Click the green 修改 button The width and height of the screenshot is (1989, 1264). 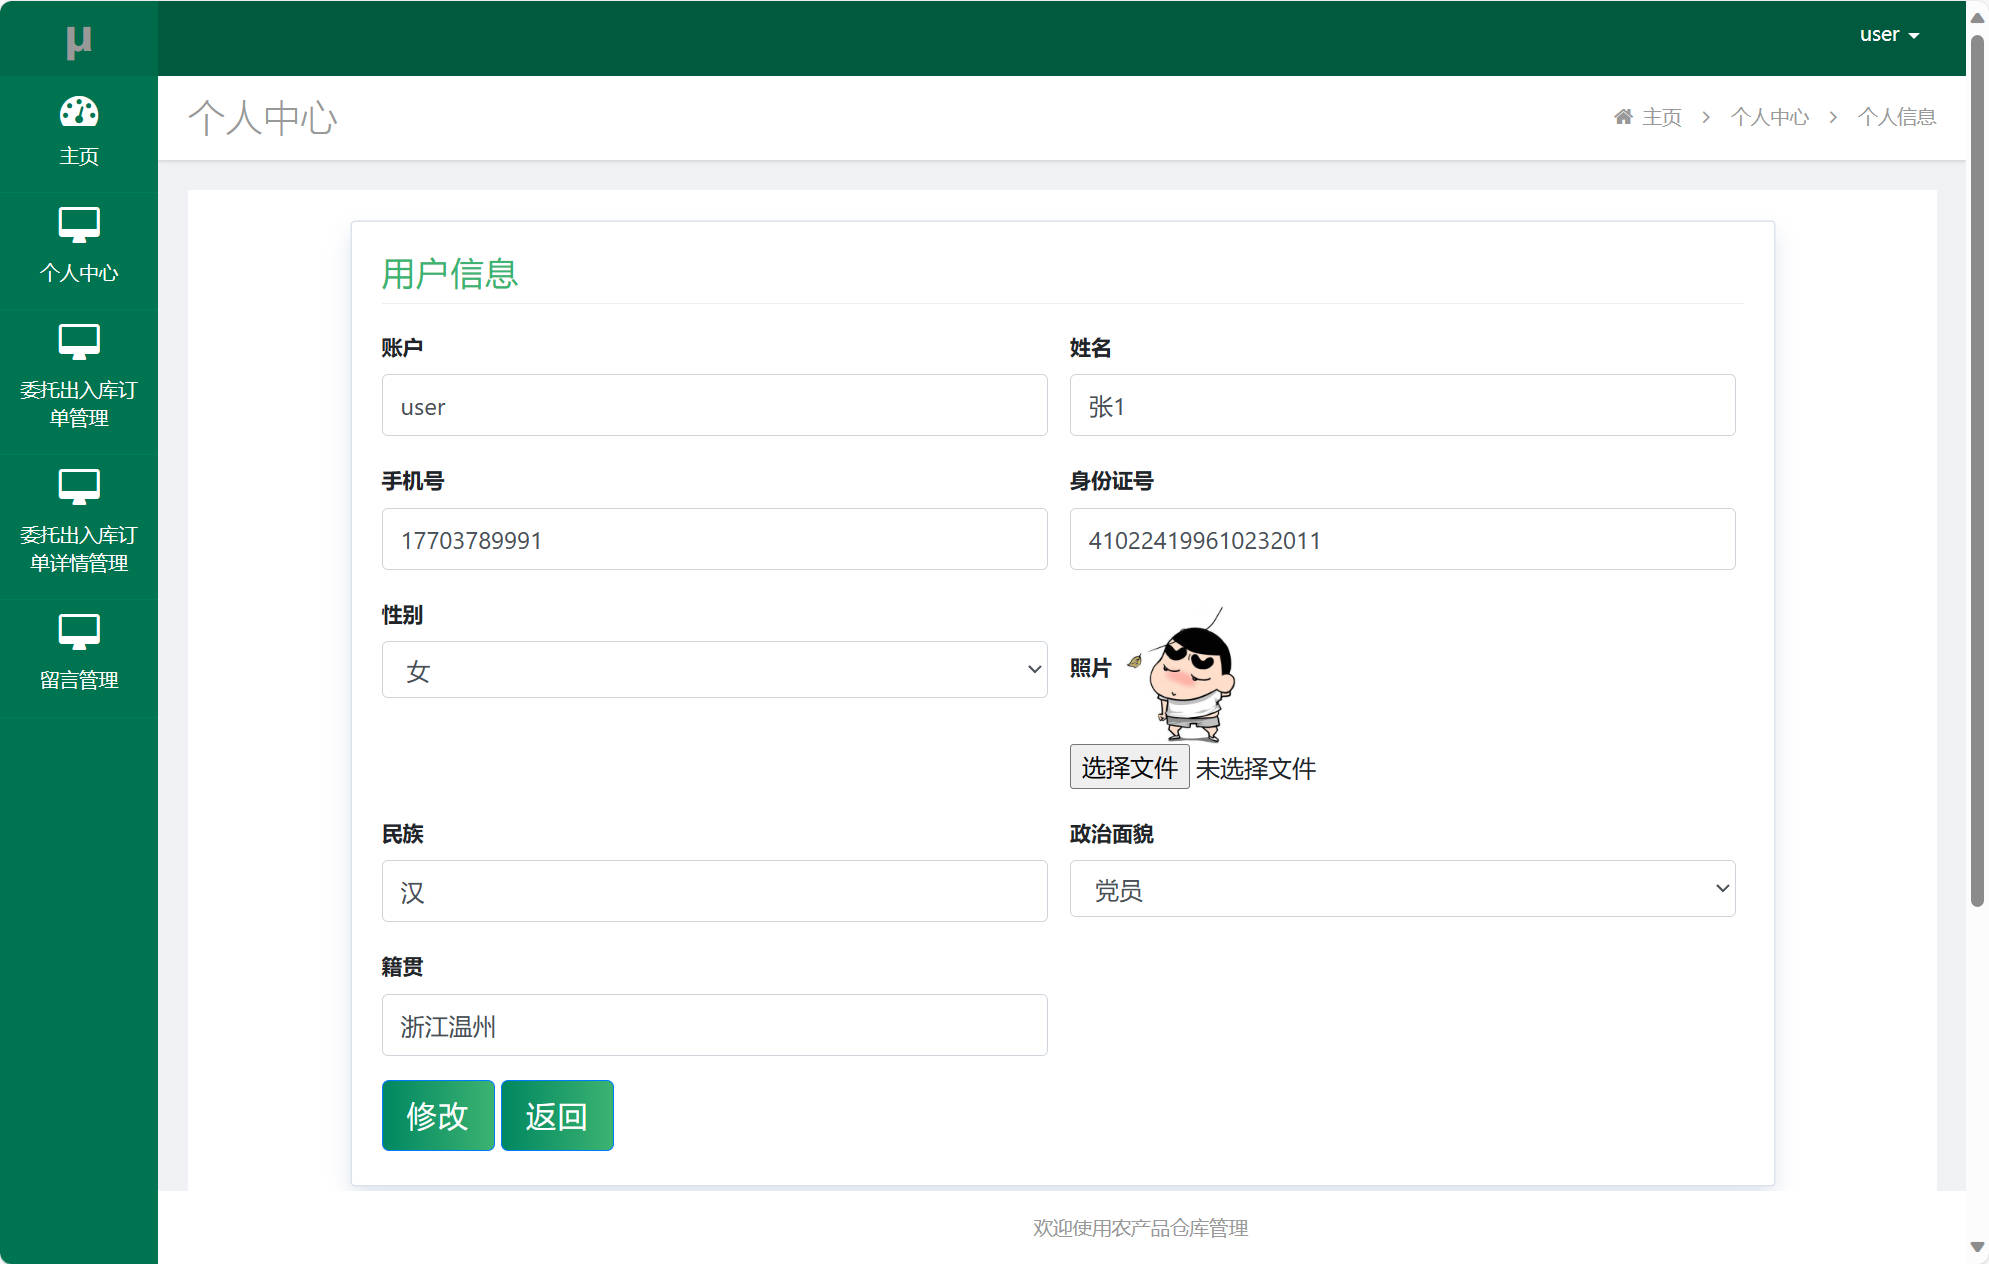click(437, 1115)
